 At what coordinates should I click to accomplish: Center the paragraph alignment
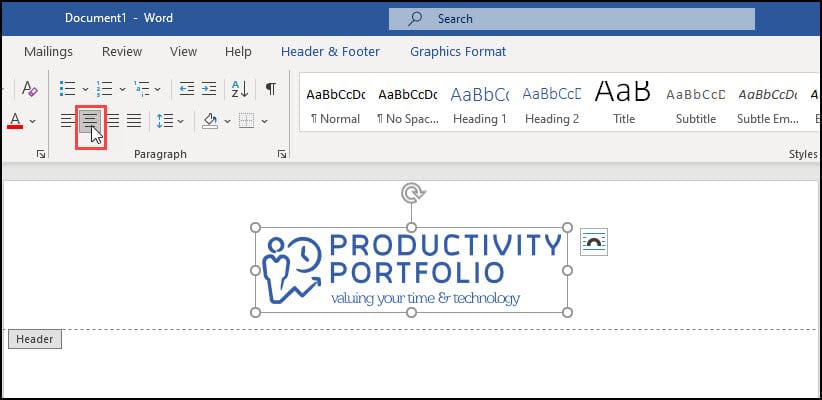click(x=91, y=121)
